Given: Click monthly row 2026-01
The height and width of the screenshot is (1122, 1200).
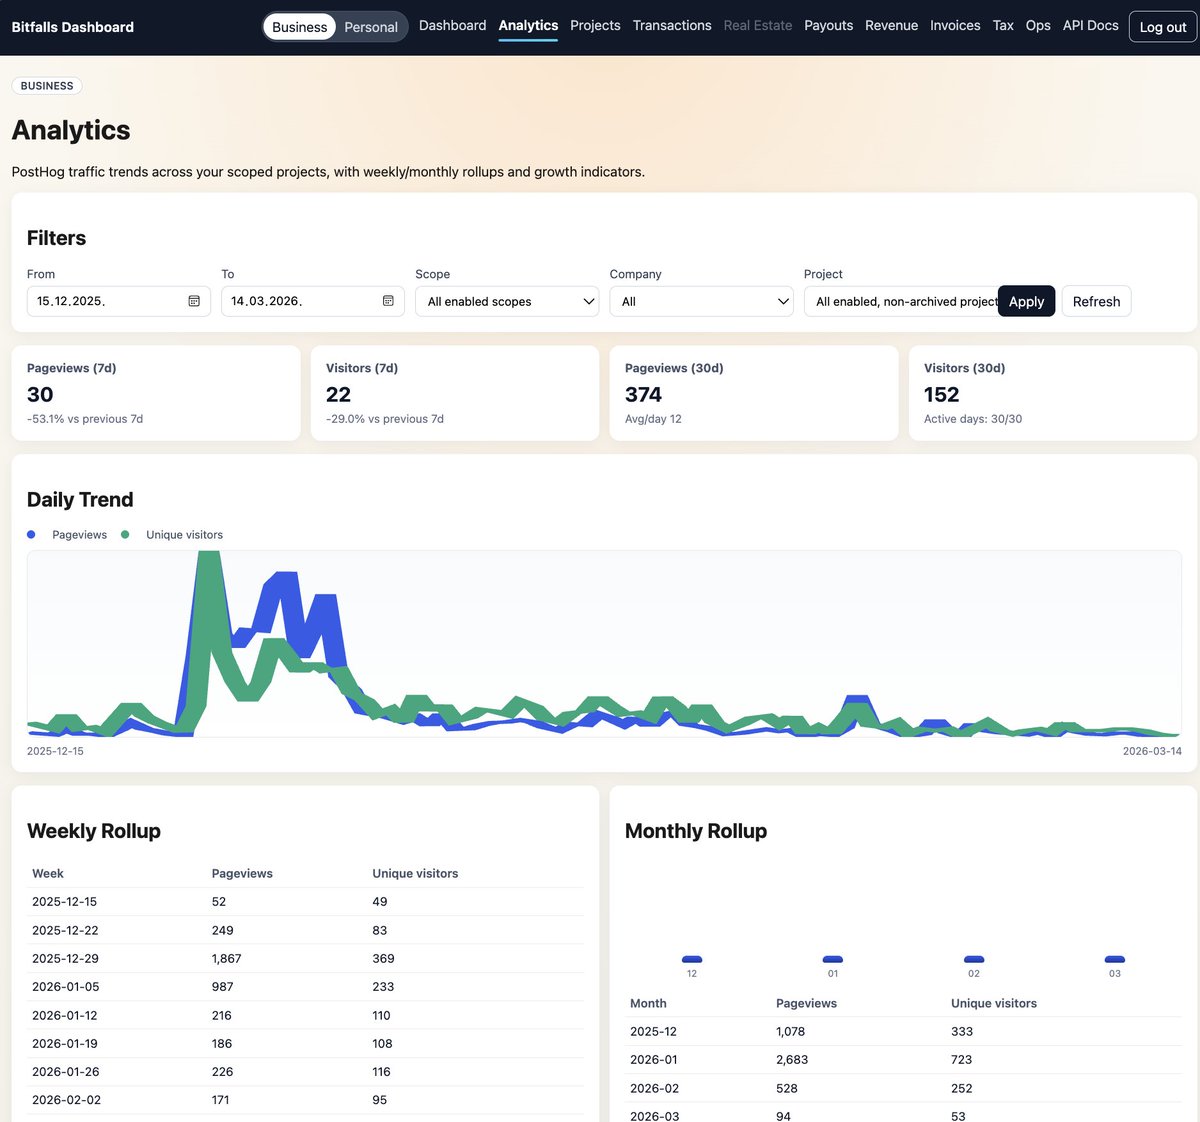Looking at the screenshot, I should click(x=903, y=1060).
